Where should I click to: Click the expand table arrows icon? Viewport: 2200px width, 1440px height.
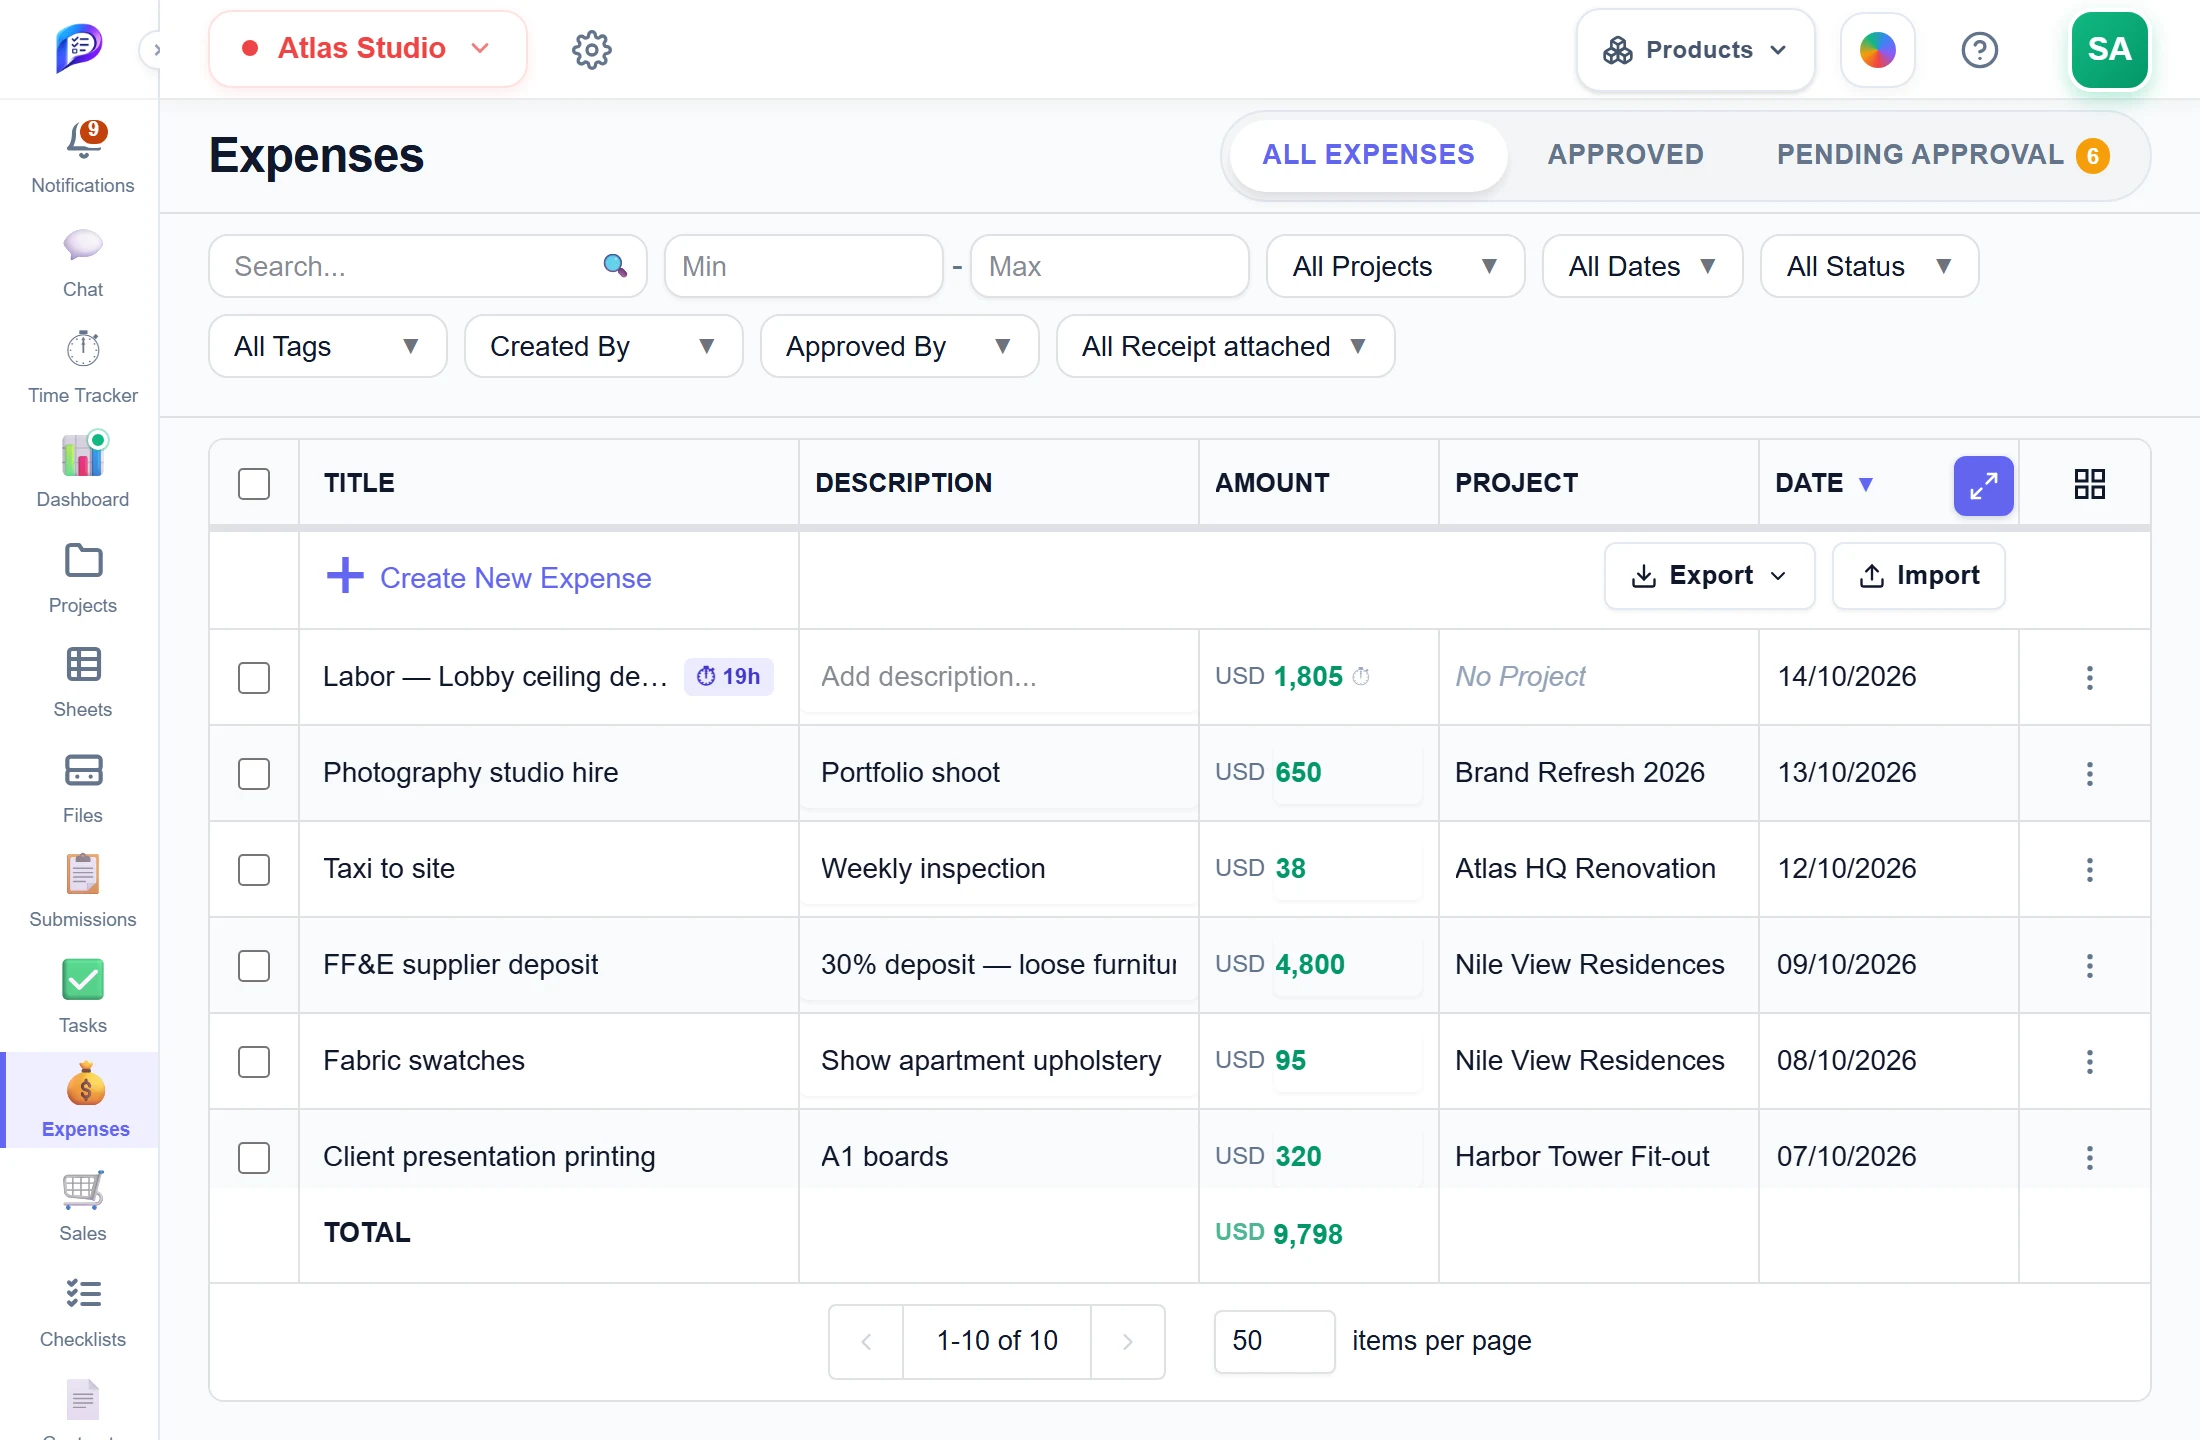1983,486
